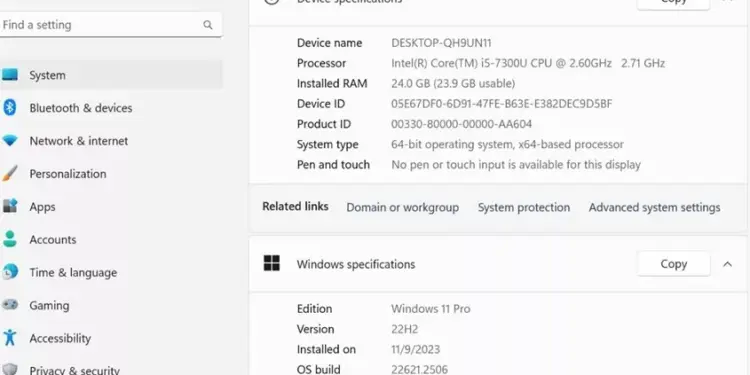Image resolution: width=750 pixels, height=375 pixels.
Task: Open Accessibility settings
Action: coord(111,338)
